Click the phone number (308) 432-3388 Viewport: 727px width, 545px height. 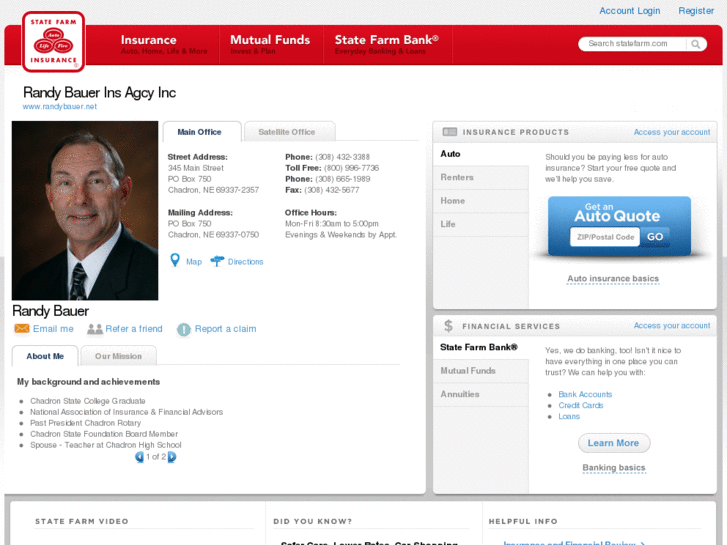343,157
